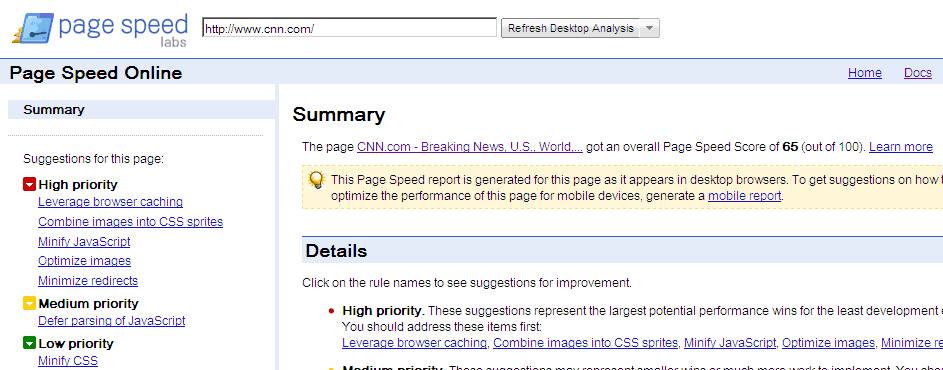Click the large Summary heading in main pane
Image resolution: width=943 pixels, height=370 pixels.
[x=339, y=115]
